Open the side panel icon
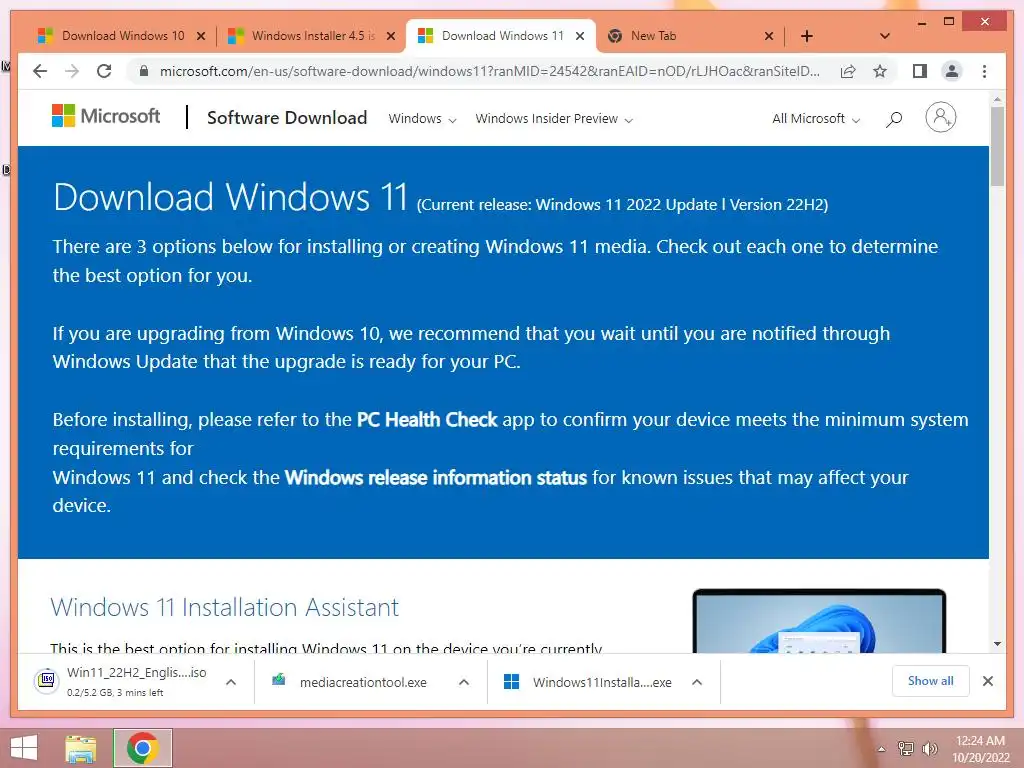This screenshot has height=768, width=1024. [x=920, y=71]
